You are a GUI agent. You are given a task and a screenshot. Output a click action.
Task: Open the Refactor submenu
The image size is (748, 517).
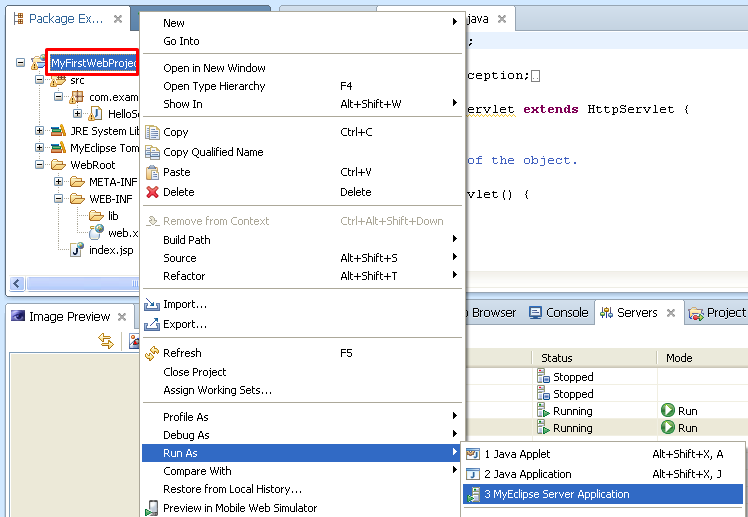pyautogui.click(x=302, y=276)
